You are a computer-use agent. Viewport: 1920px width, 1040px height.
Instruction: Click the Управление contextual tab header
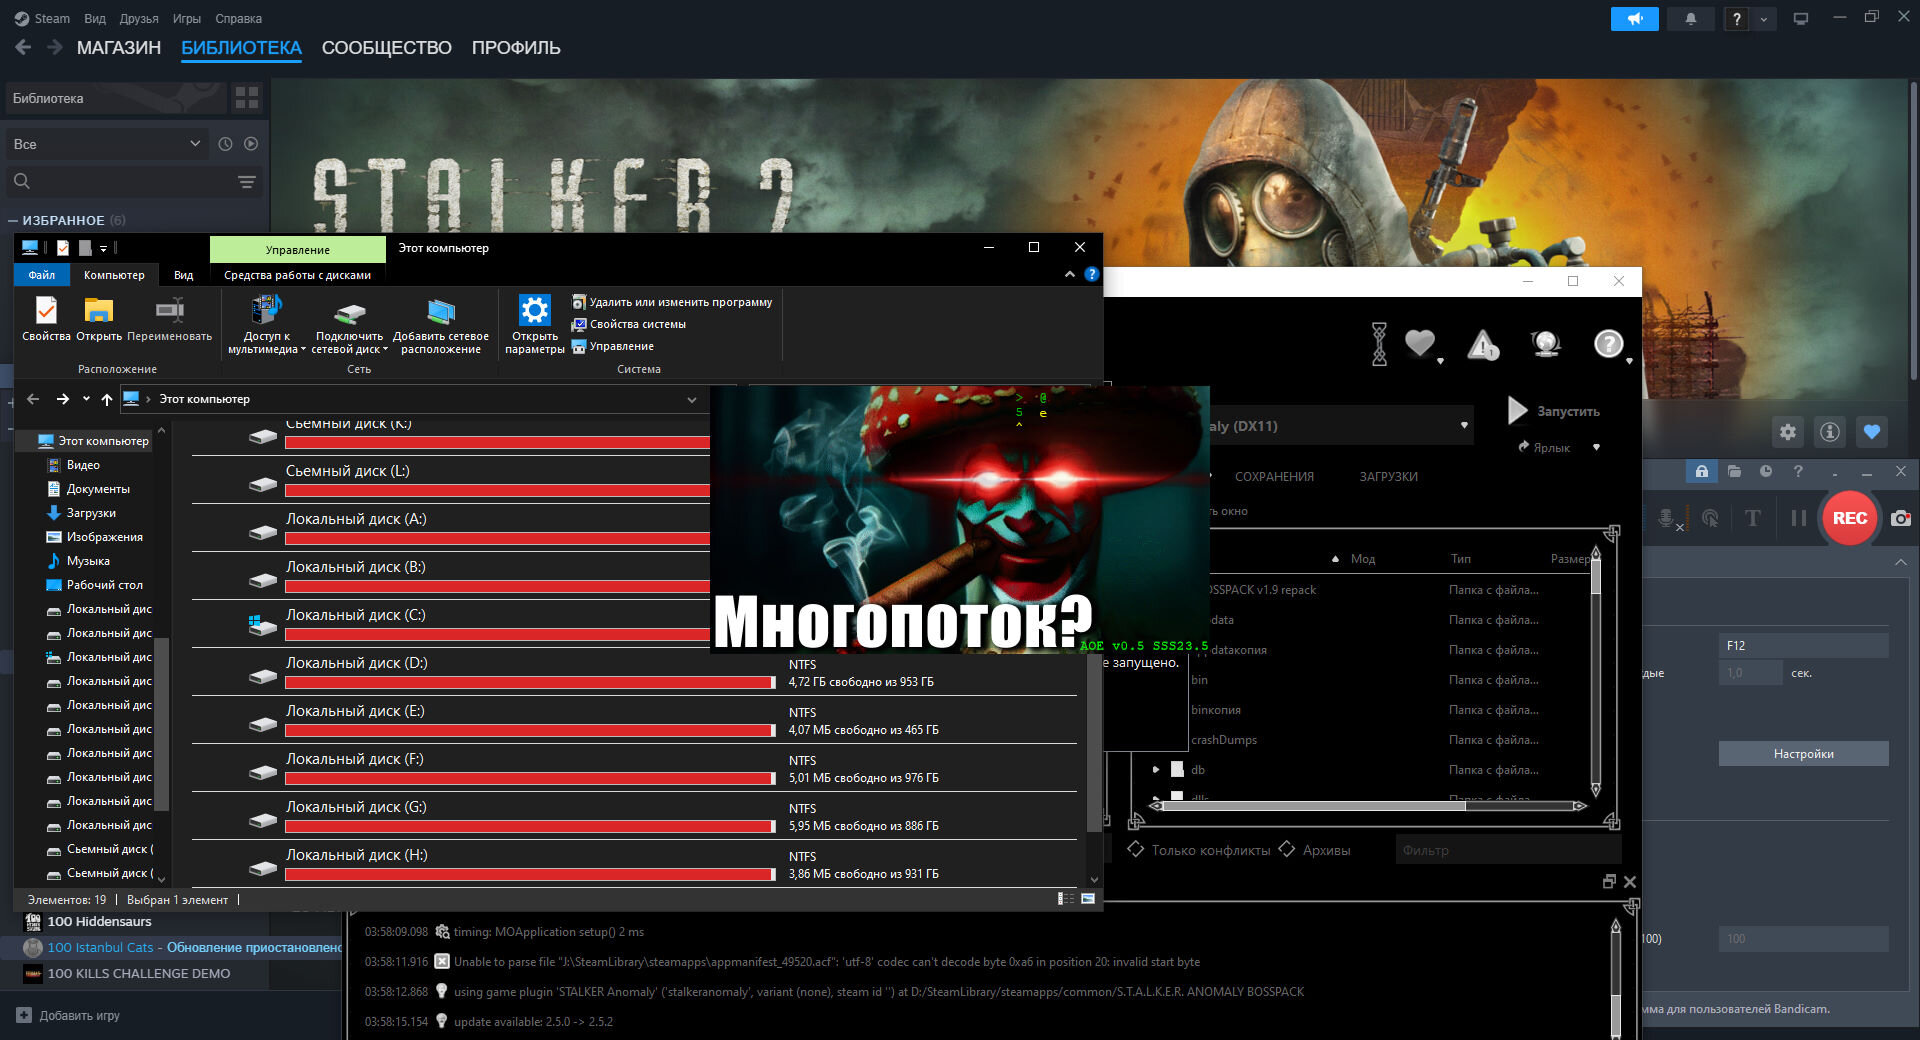pos(297,250)
